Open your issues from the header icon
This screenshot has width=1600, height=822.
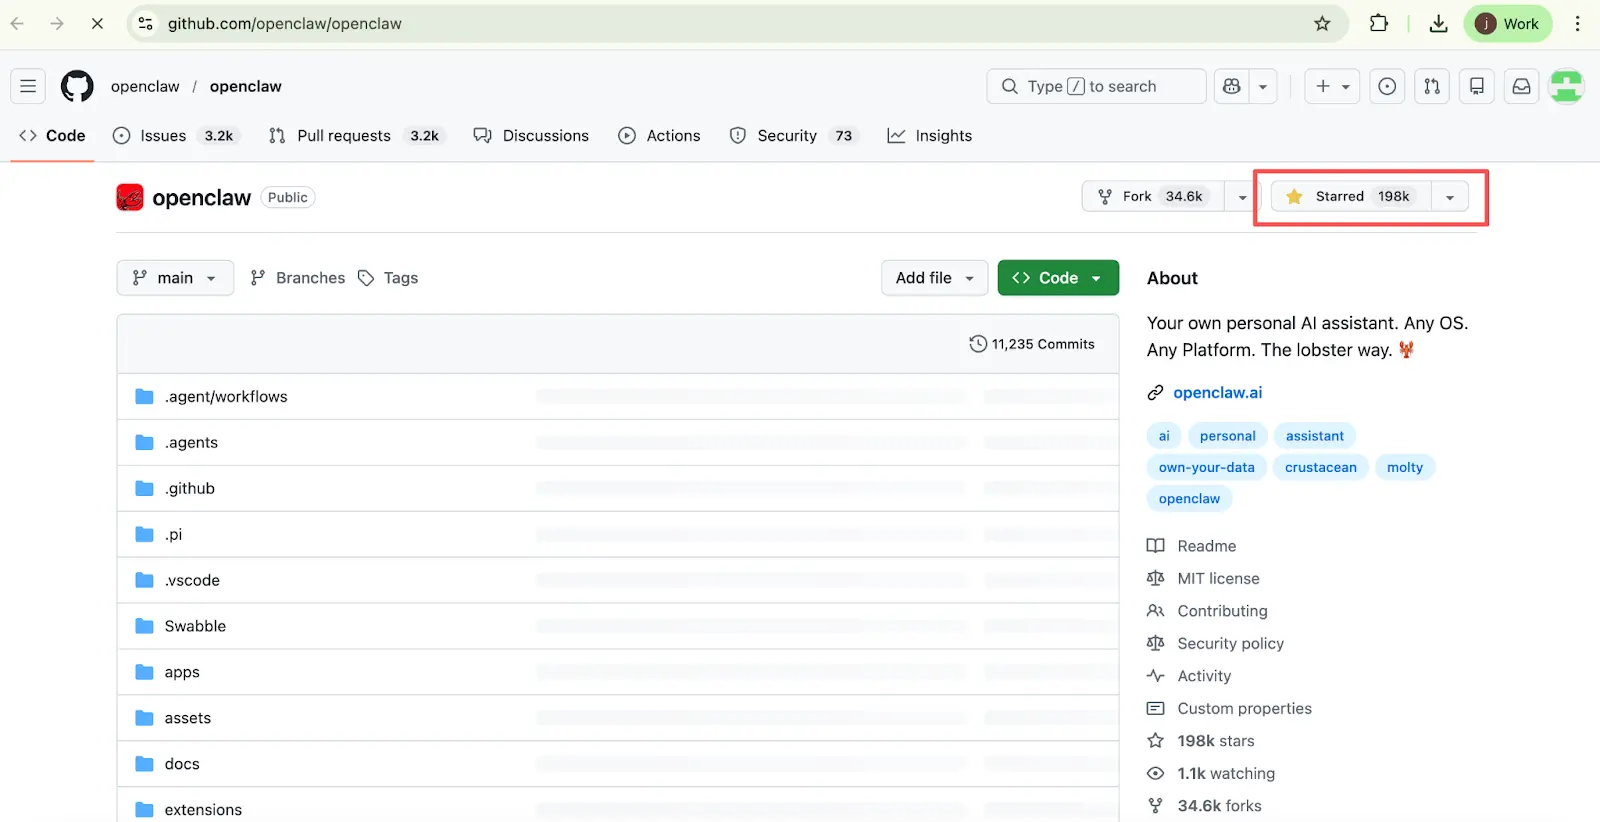[x=1387, y=86]
